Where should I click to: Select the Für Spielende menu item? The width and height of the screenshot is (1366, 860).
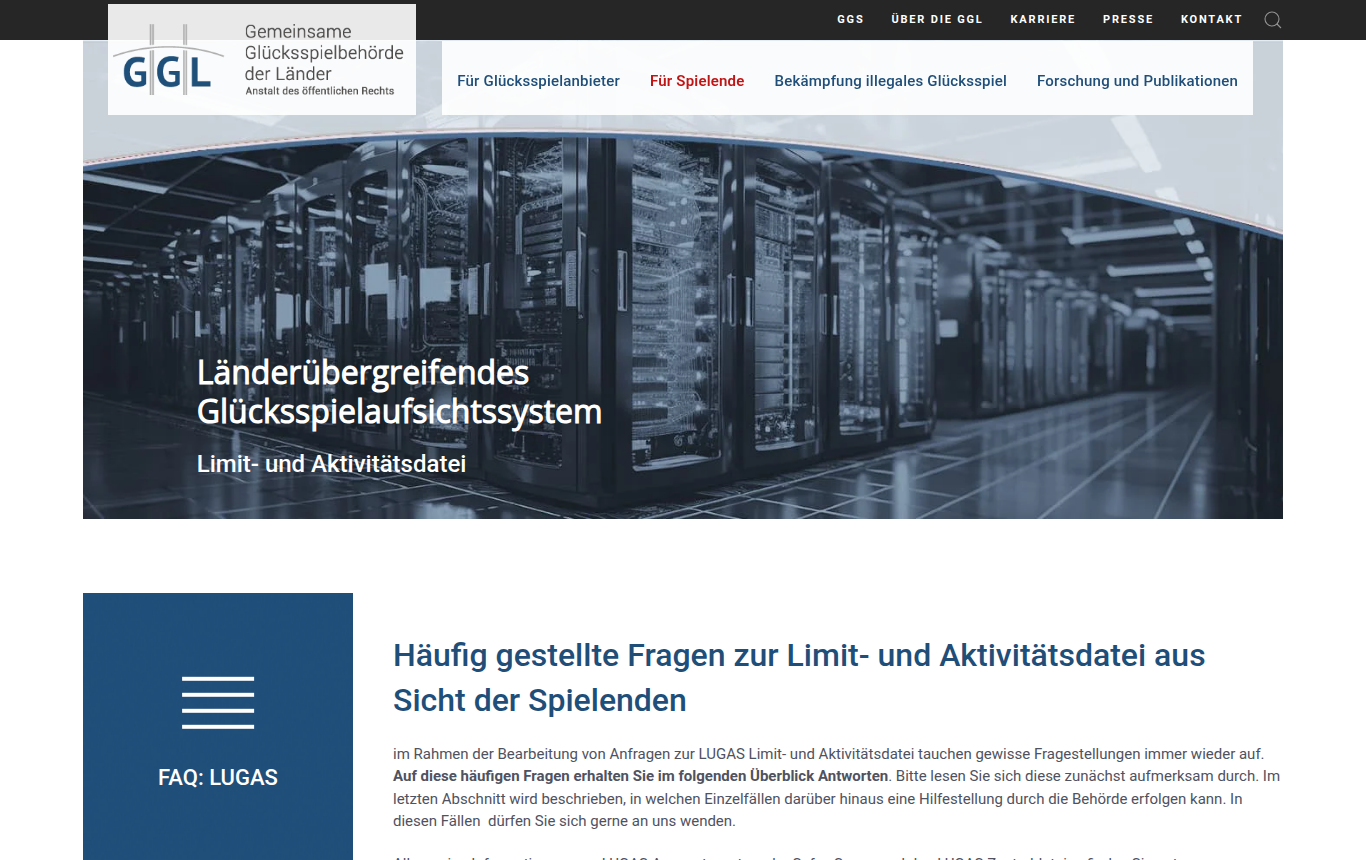coord(697,81)
